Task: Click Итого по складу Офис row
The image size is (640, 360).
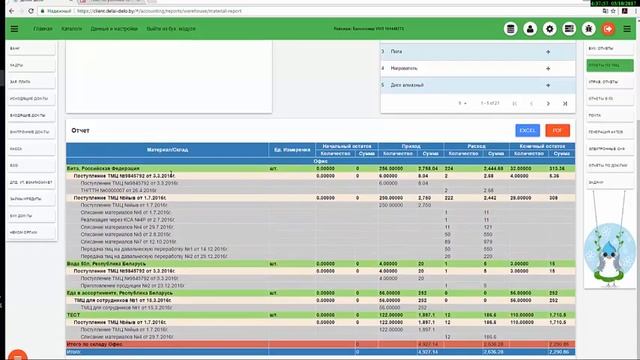Action: (320, 344)
